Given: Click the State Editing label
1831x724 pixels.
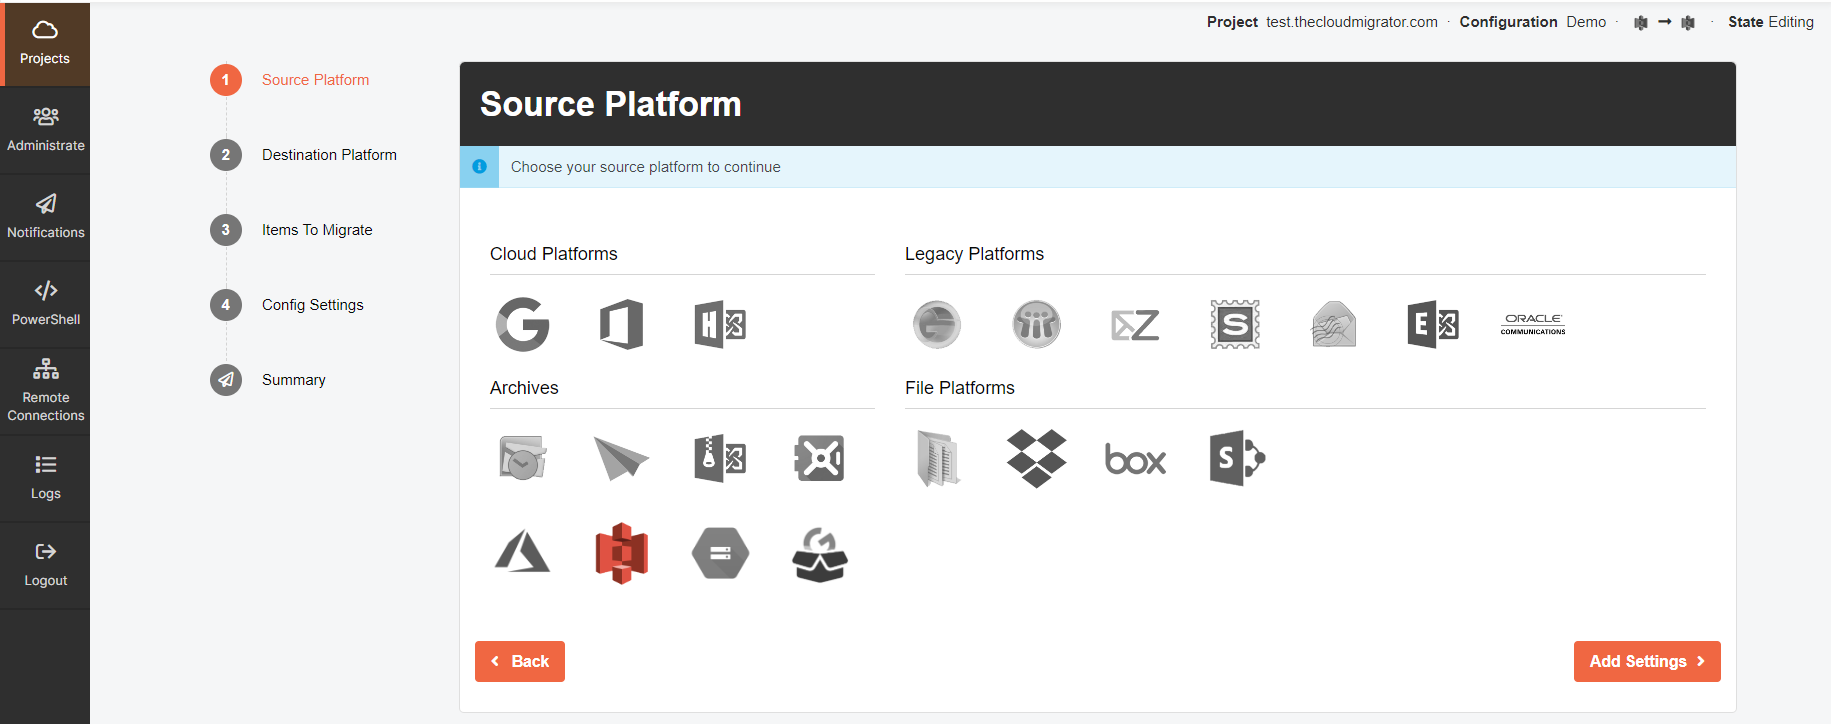Looking at the screenshot, I should point(1771,22).
